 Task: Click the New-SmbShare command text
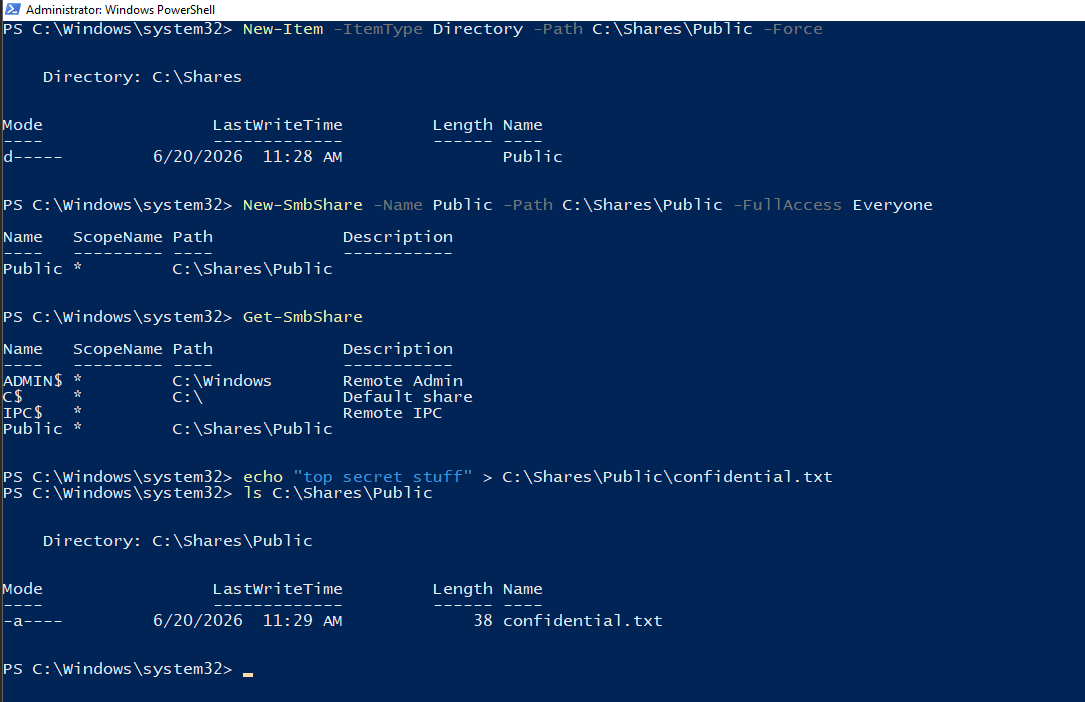302,205
